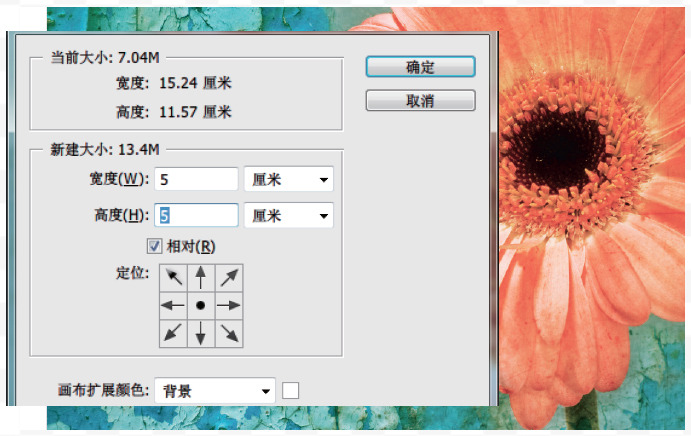
Task: Click the 当前大小: 7.04M text
Action: (x=105, y=57)
